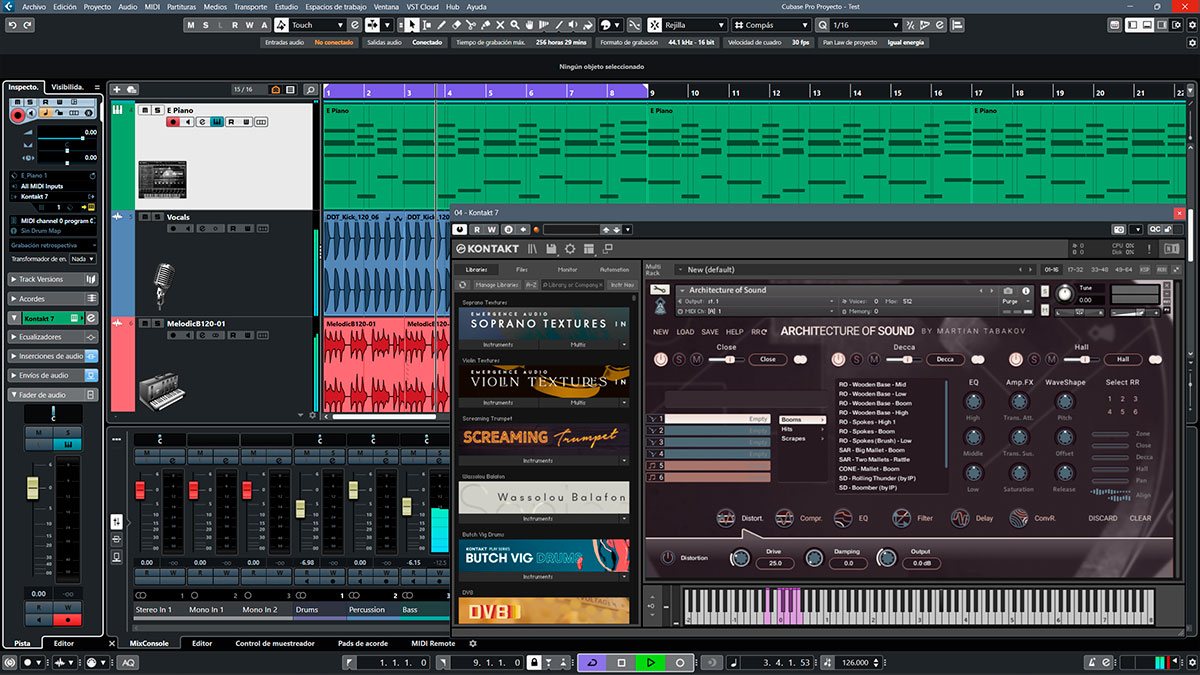Expand the Acordes inspector section
The width and height of the screenshot is (1200, 675).
[53, 298]
